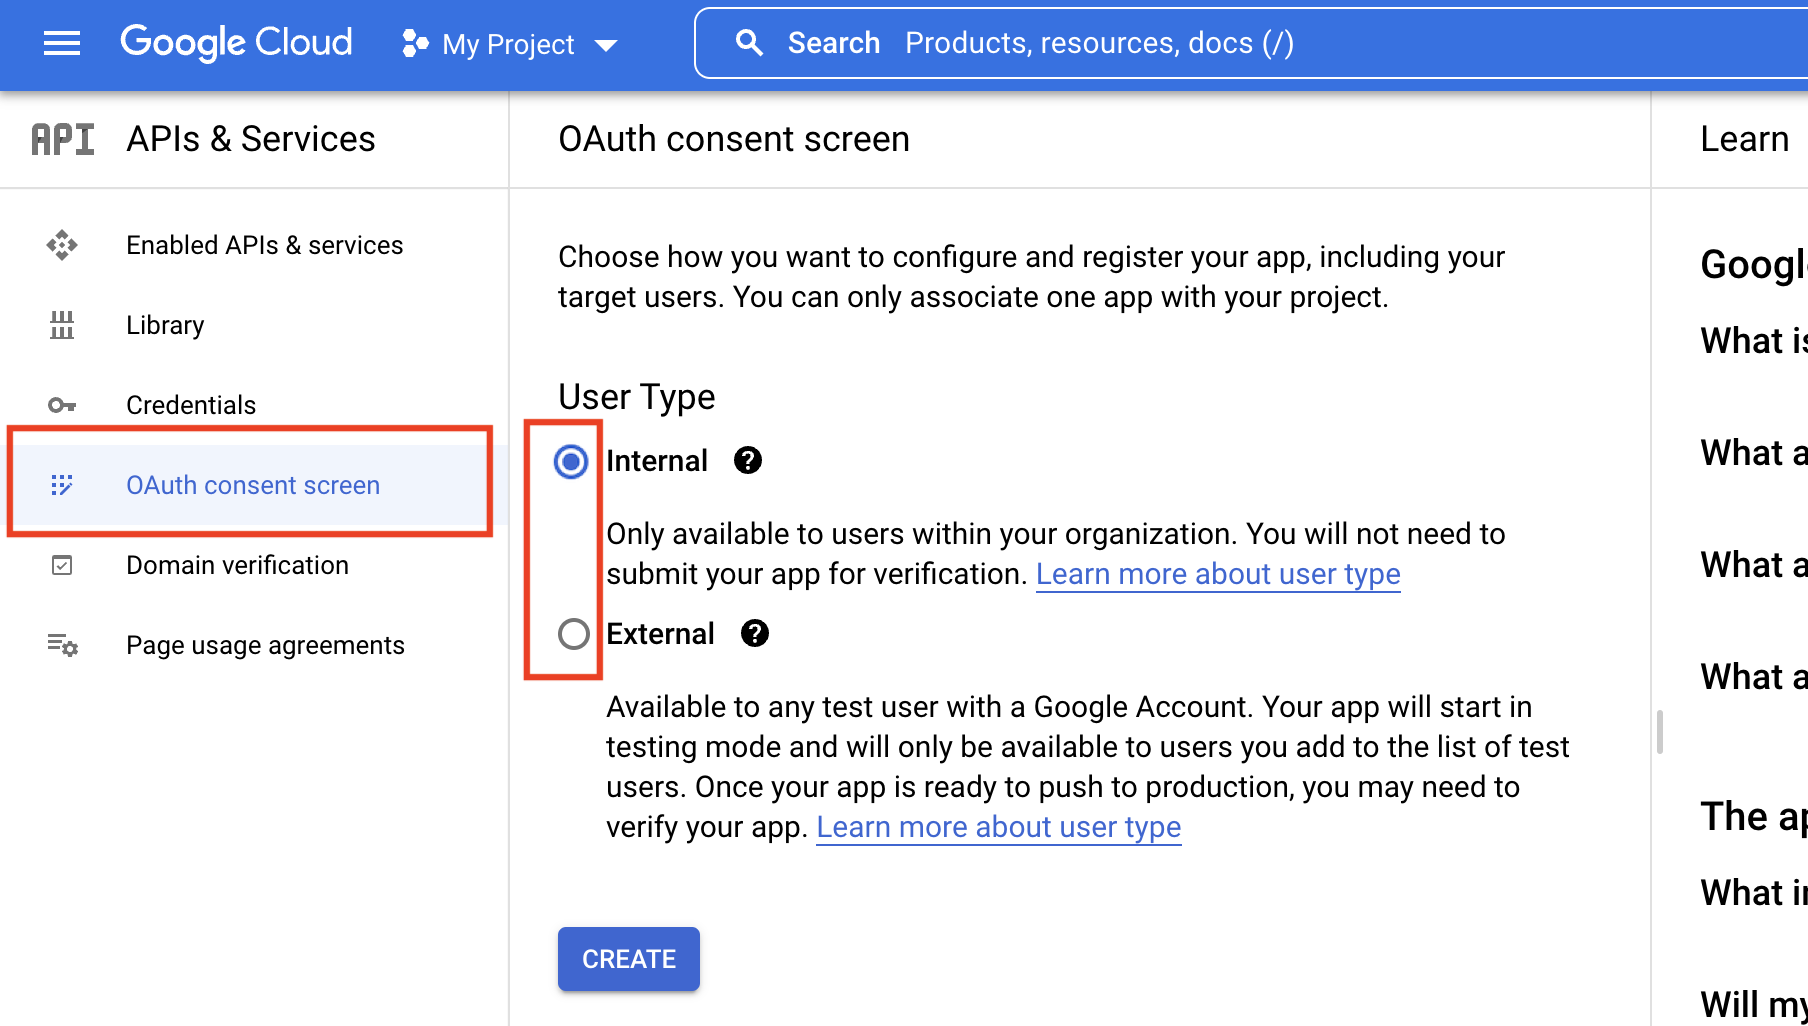Click the External label text
The width and height of the screenshot is (1808, 1026).
pos(661,634)
